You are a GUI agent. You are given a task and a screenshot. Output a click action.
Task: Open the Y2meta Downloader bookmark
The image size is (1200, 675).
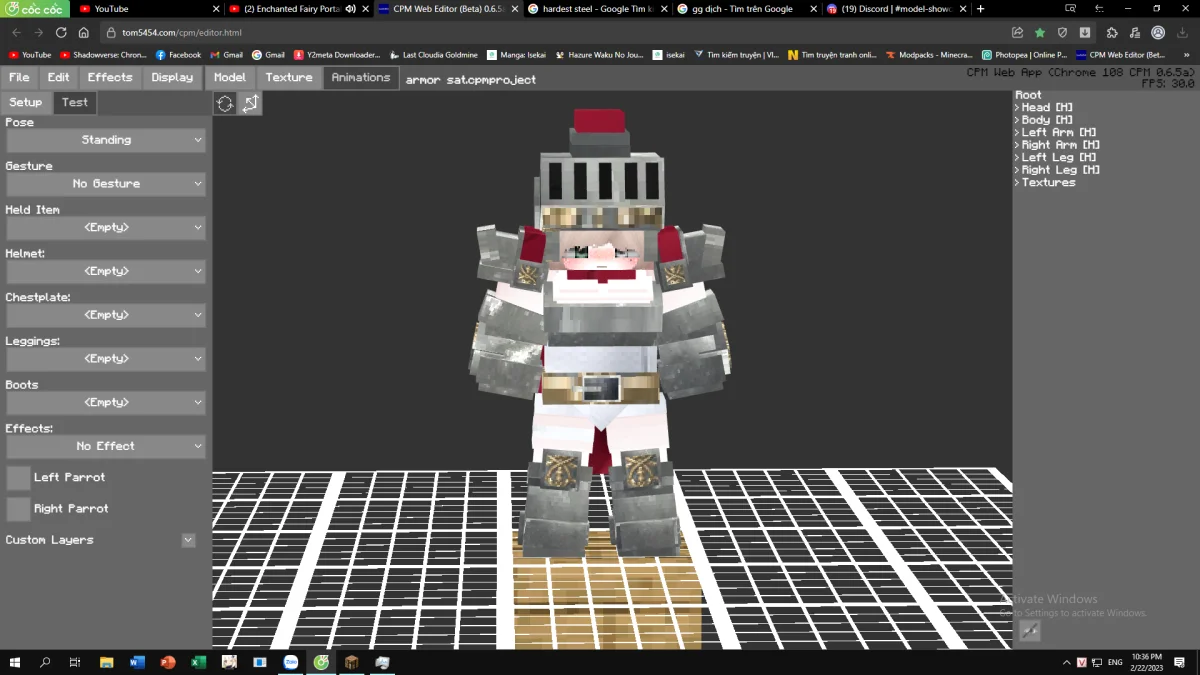coord(337,55)
